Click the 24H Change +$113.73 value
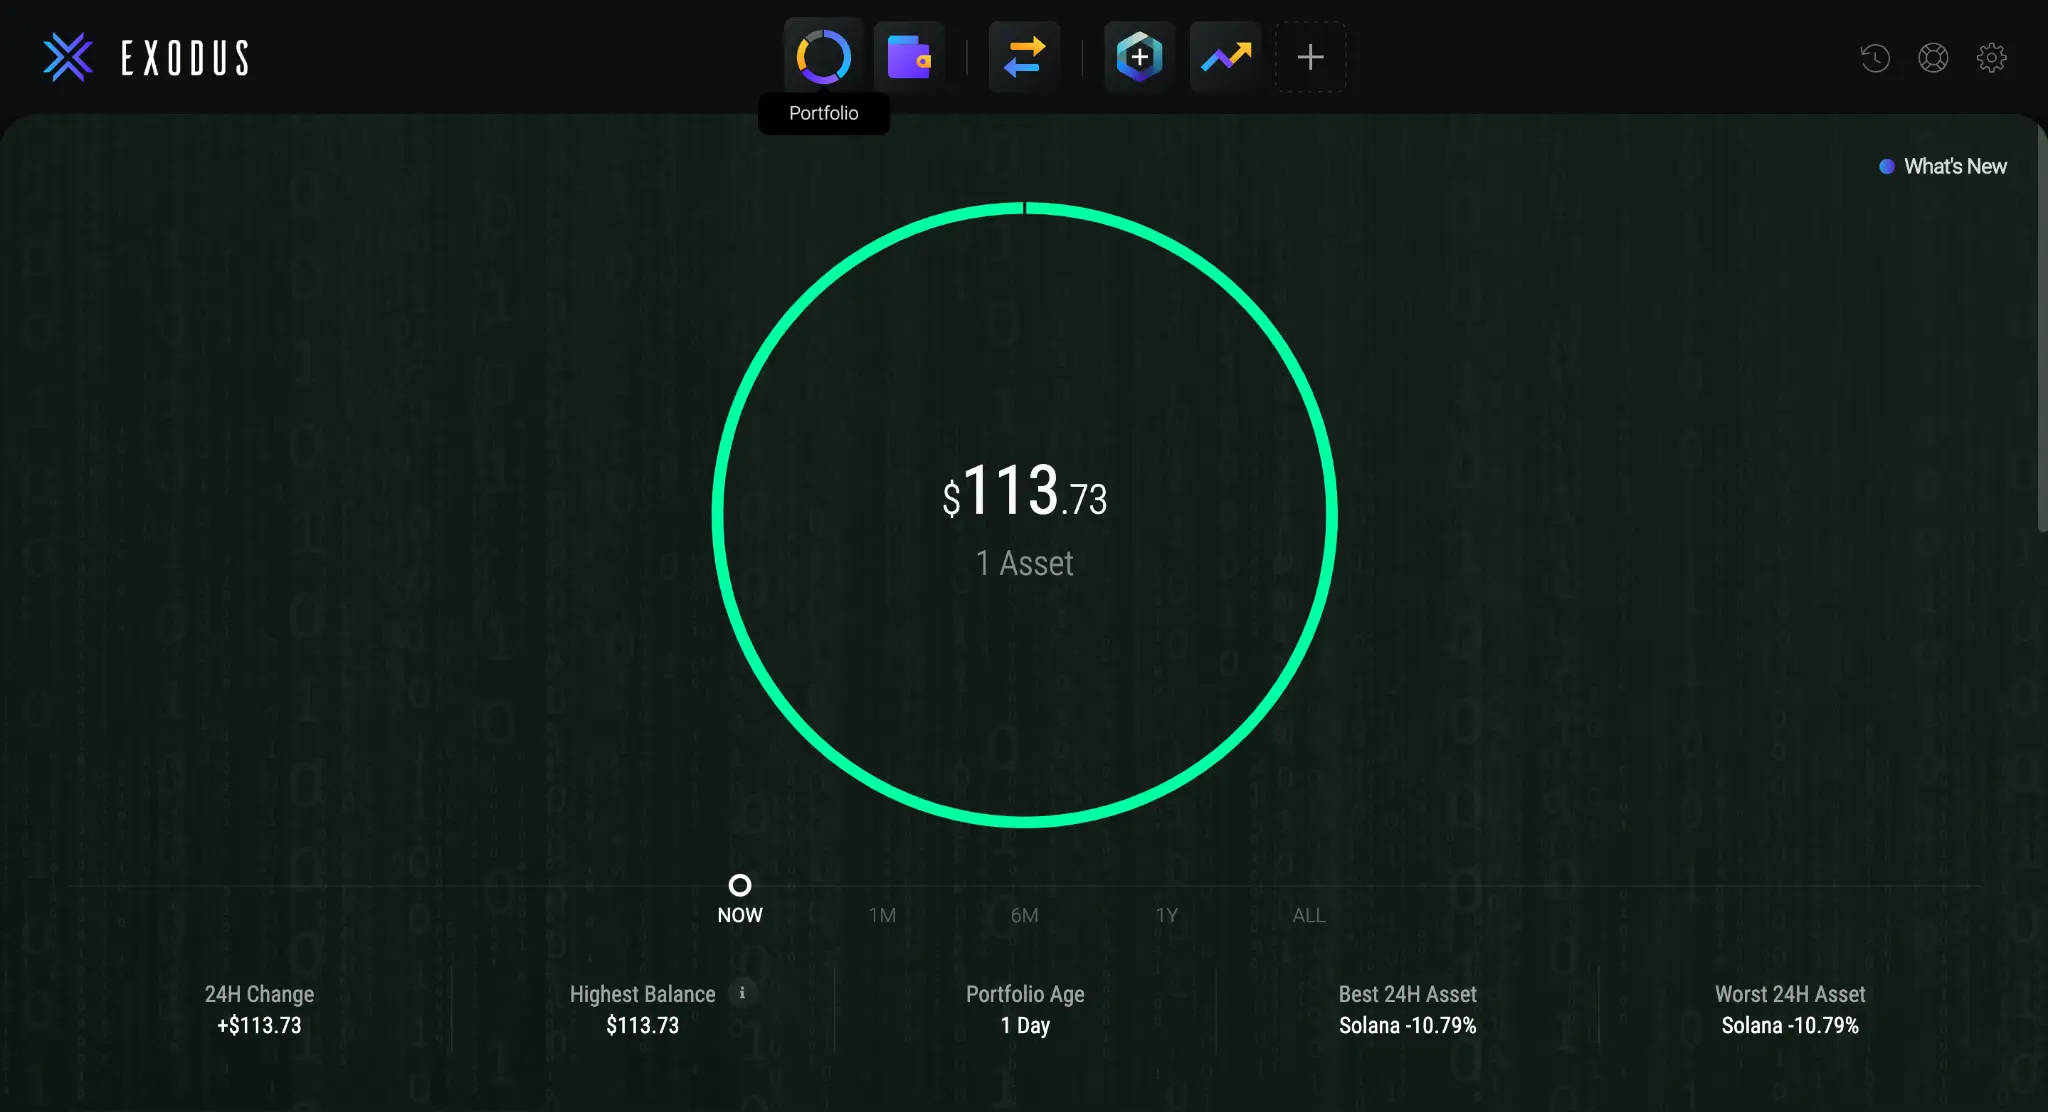 coord(259,1025)
